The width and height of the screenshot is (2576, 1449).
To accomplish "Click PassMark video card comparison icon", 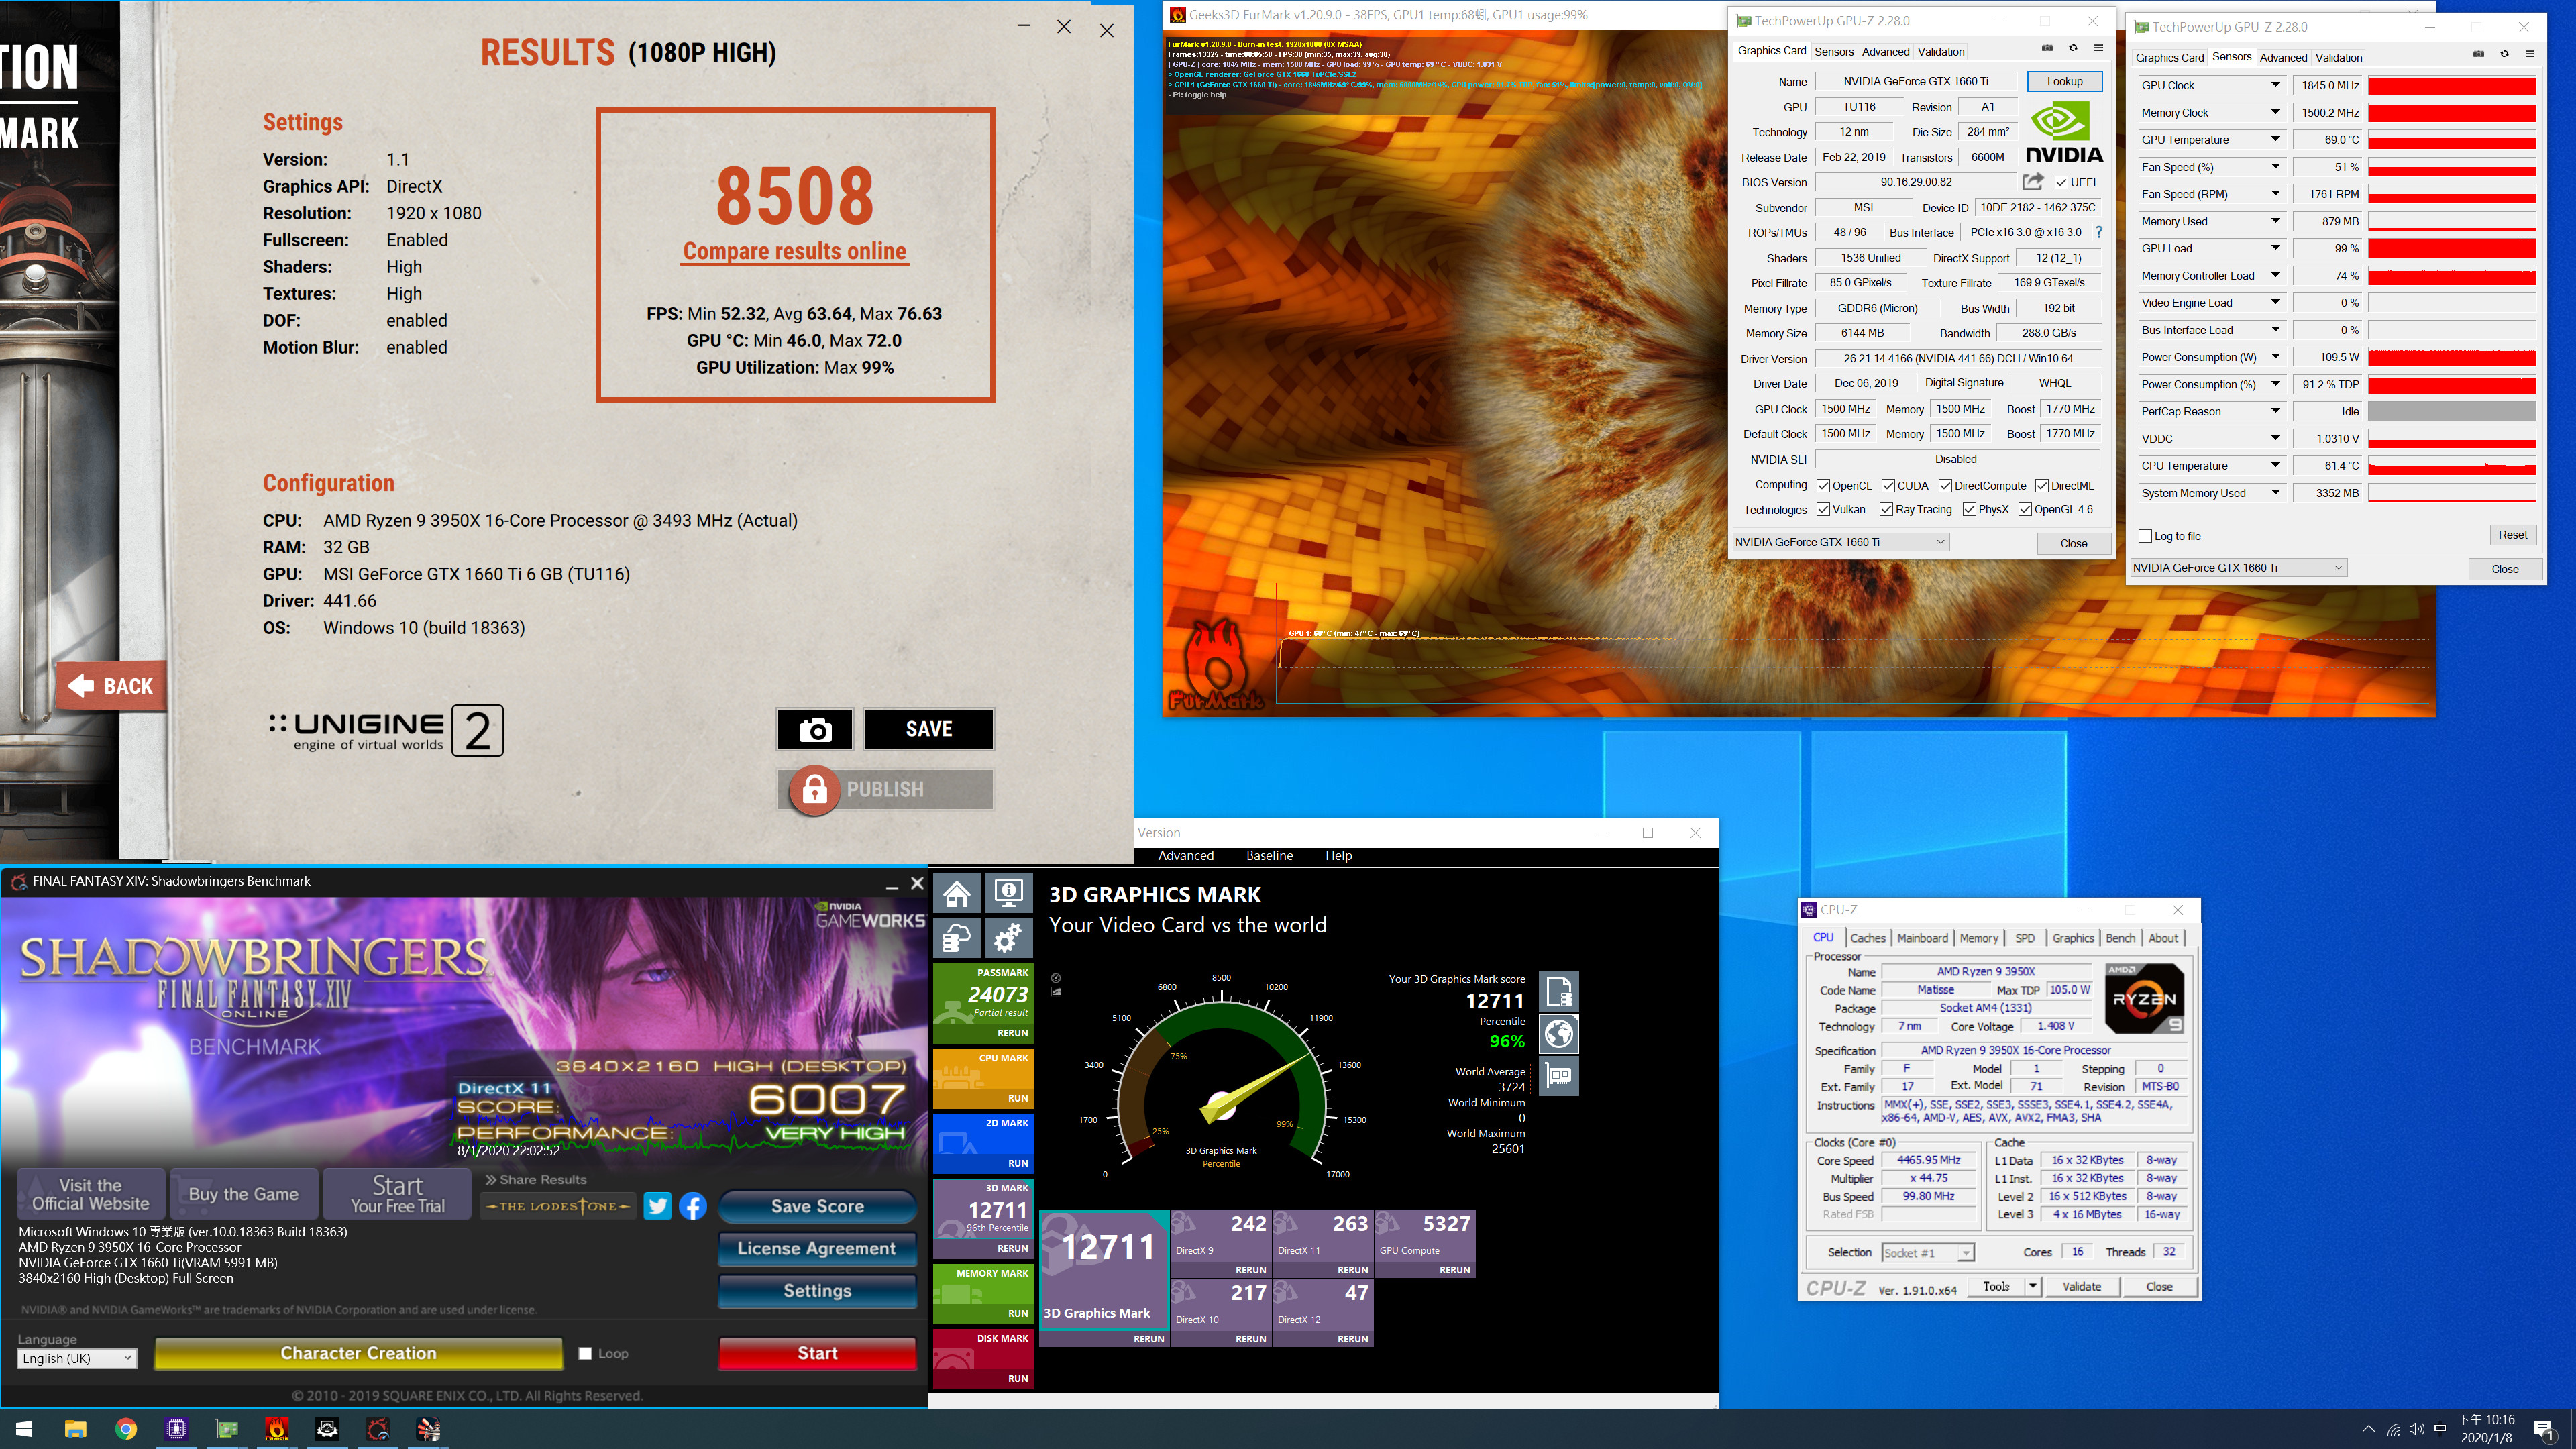I will coord(1558,1076).
